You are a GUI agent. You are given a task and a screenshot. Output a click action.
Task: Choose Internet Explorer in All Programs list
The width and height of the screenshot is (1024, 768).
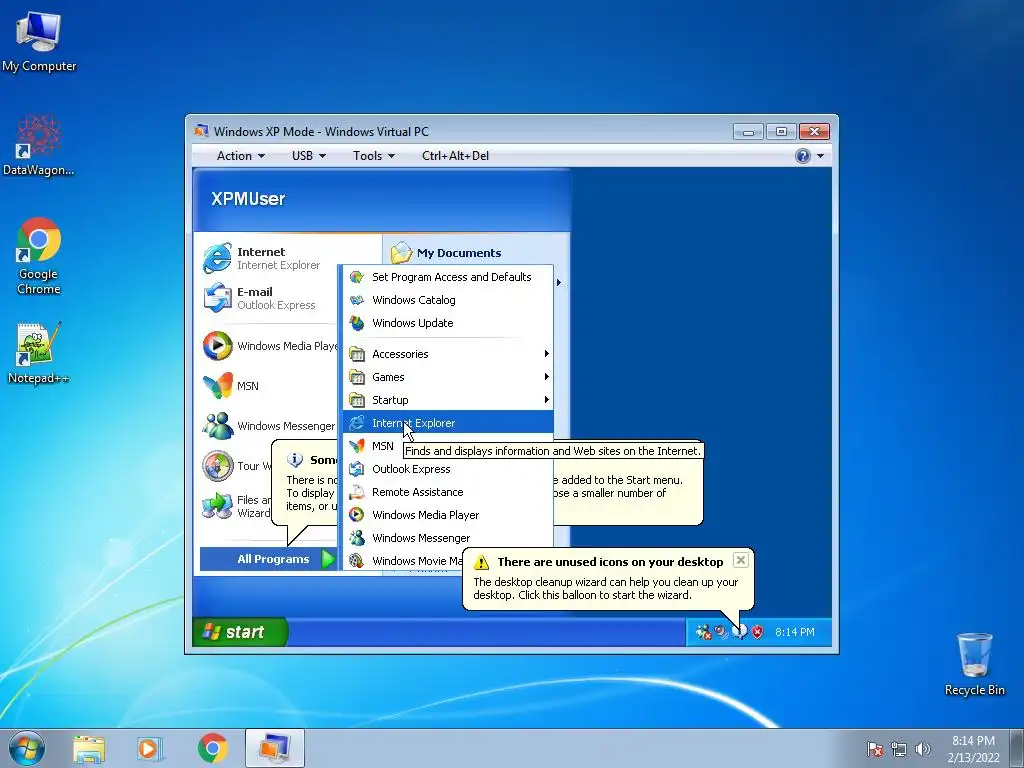(x=449, y=423)
